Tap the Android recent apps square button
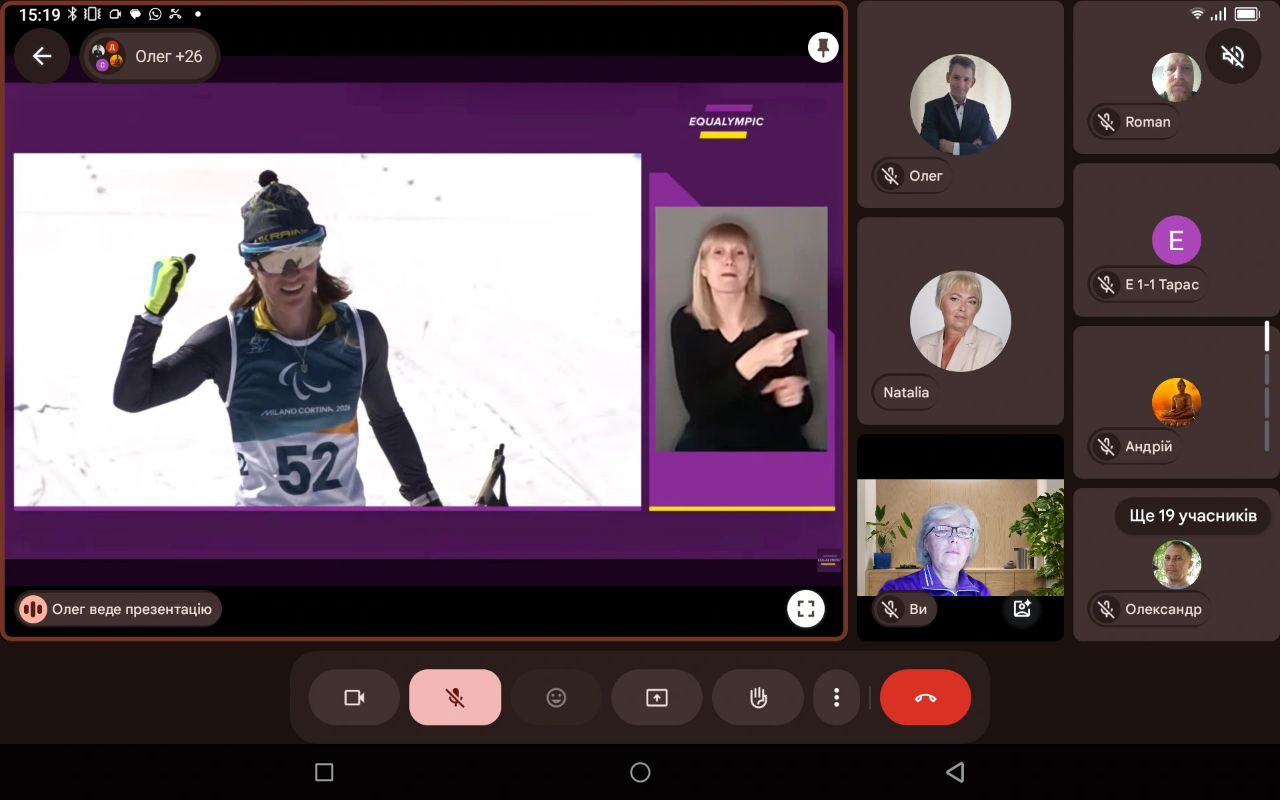Screen dimensions: 1280x800 [x=323, y=772]
